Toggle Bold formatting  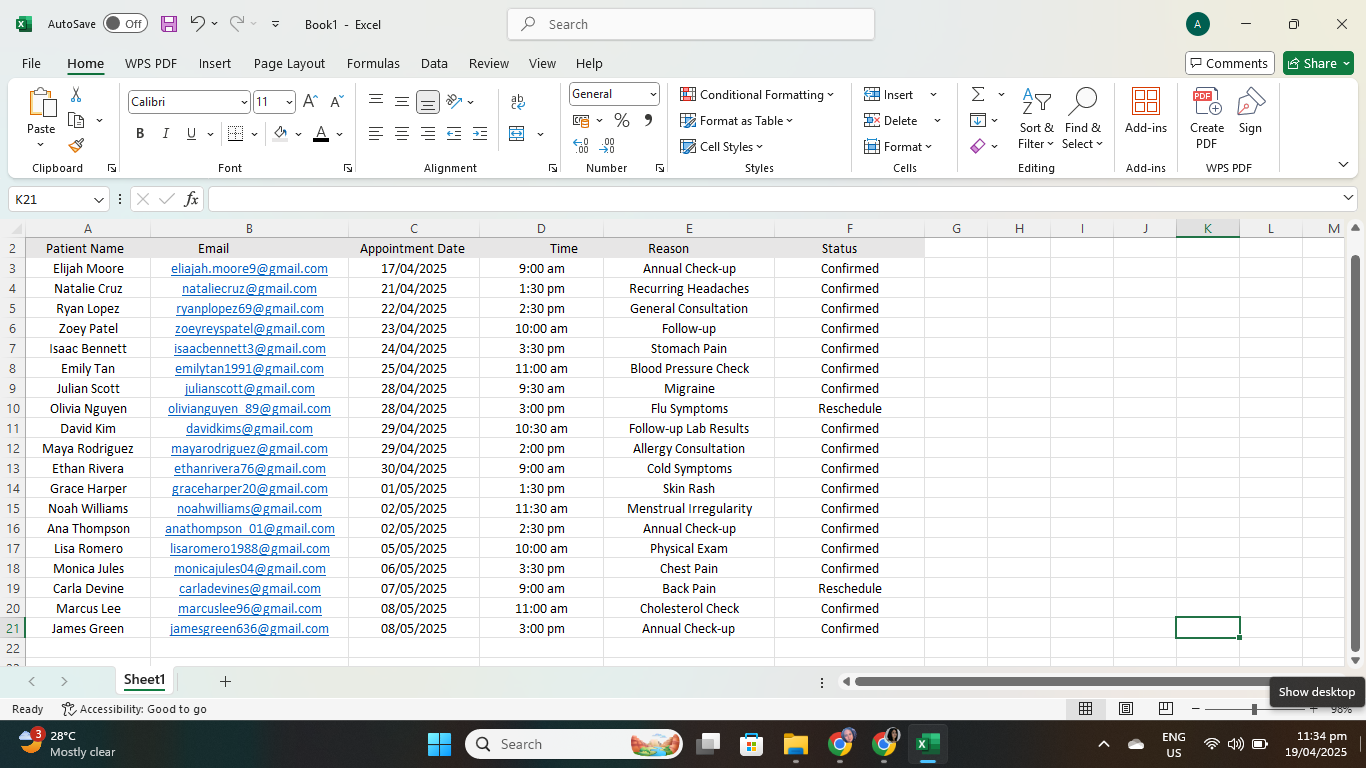pos(140,134)
